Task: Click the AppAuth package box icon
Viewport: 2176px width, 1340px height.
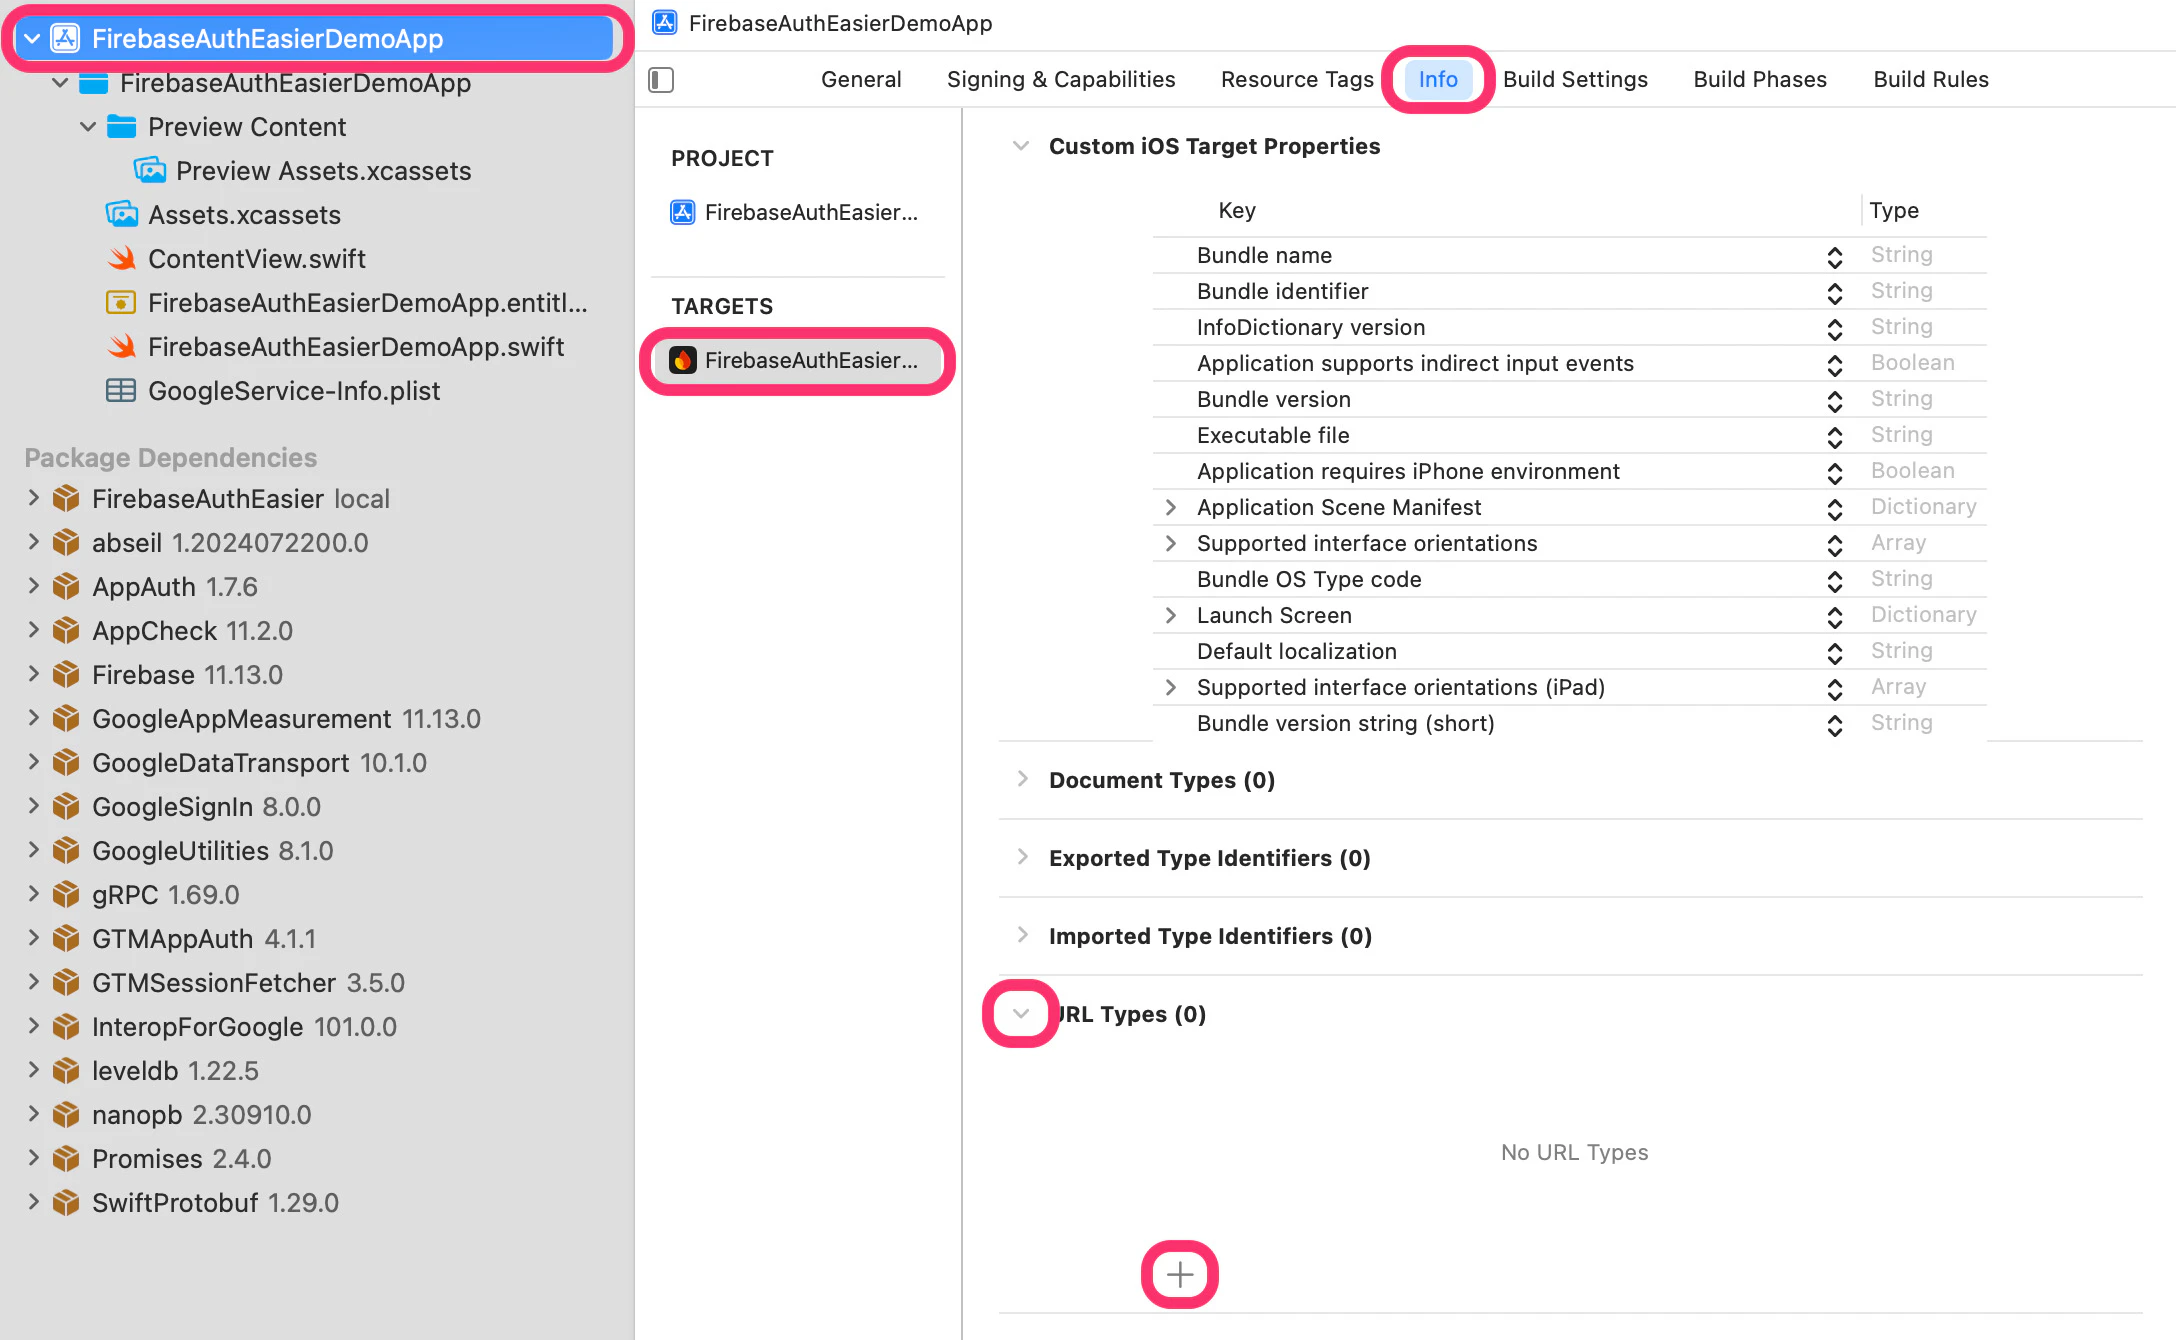Action: click(x=66, y=586)
